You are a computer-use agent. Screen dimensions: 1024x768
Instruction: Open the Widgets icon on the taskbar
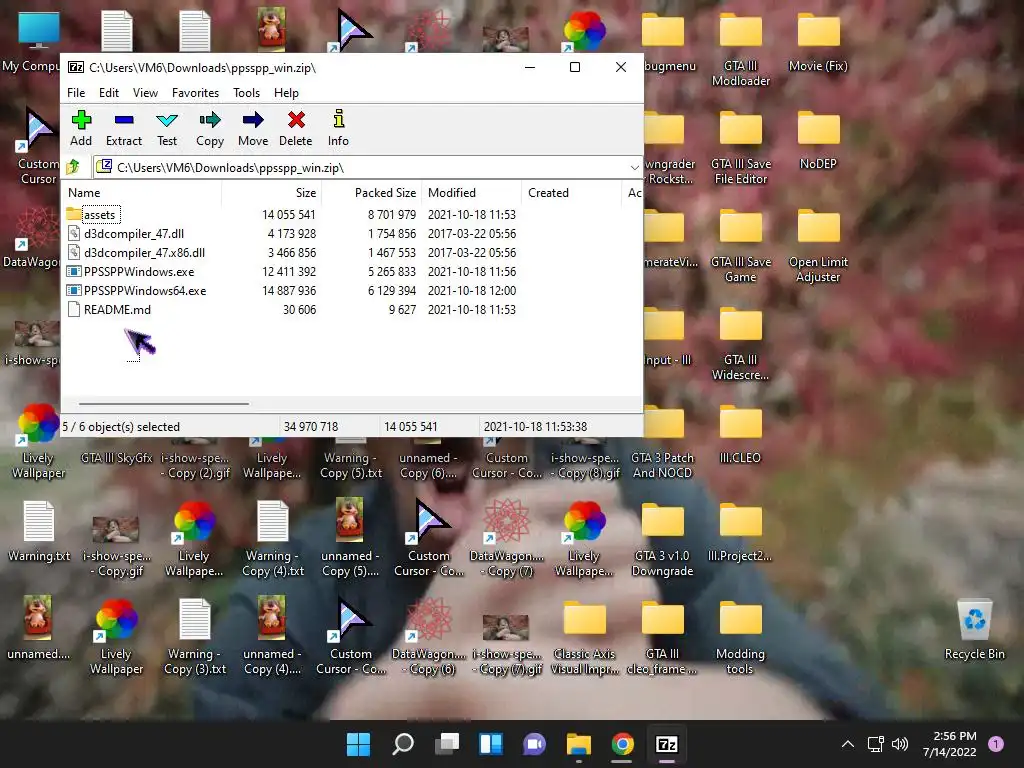(x=490, y=744)
